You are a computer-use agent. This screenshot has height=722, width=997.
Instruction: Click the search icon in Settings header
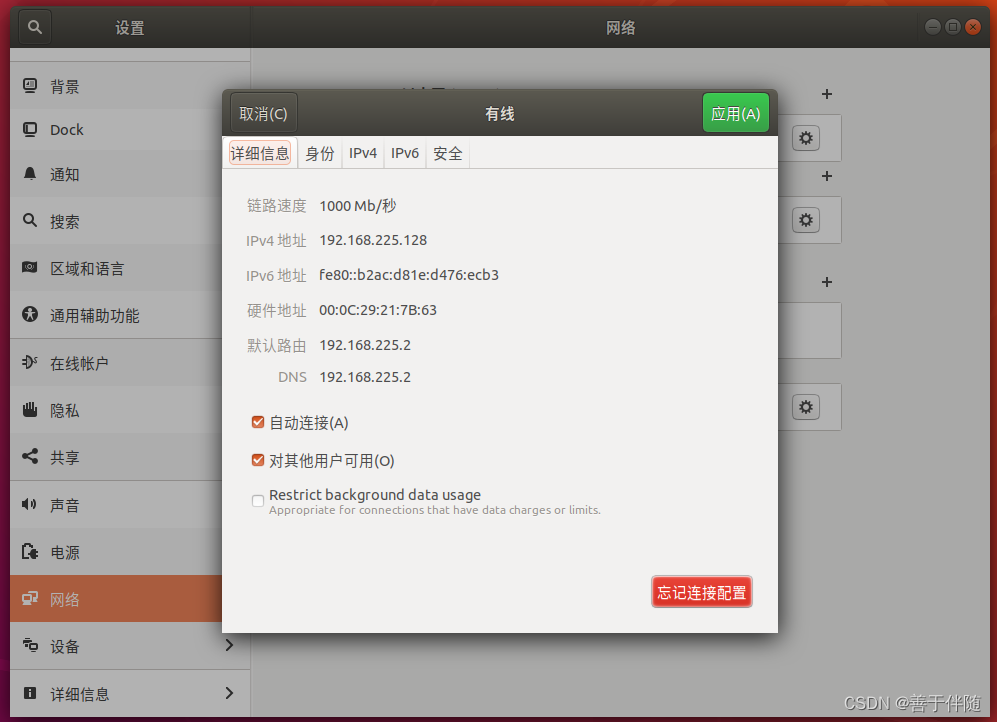coord(35,27)
